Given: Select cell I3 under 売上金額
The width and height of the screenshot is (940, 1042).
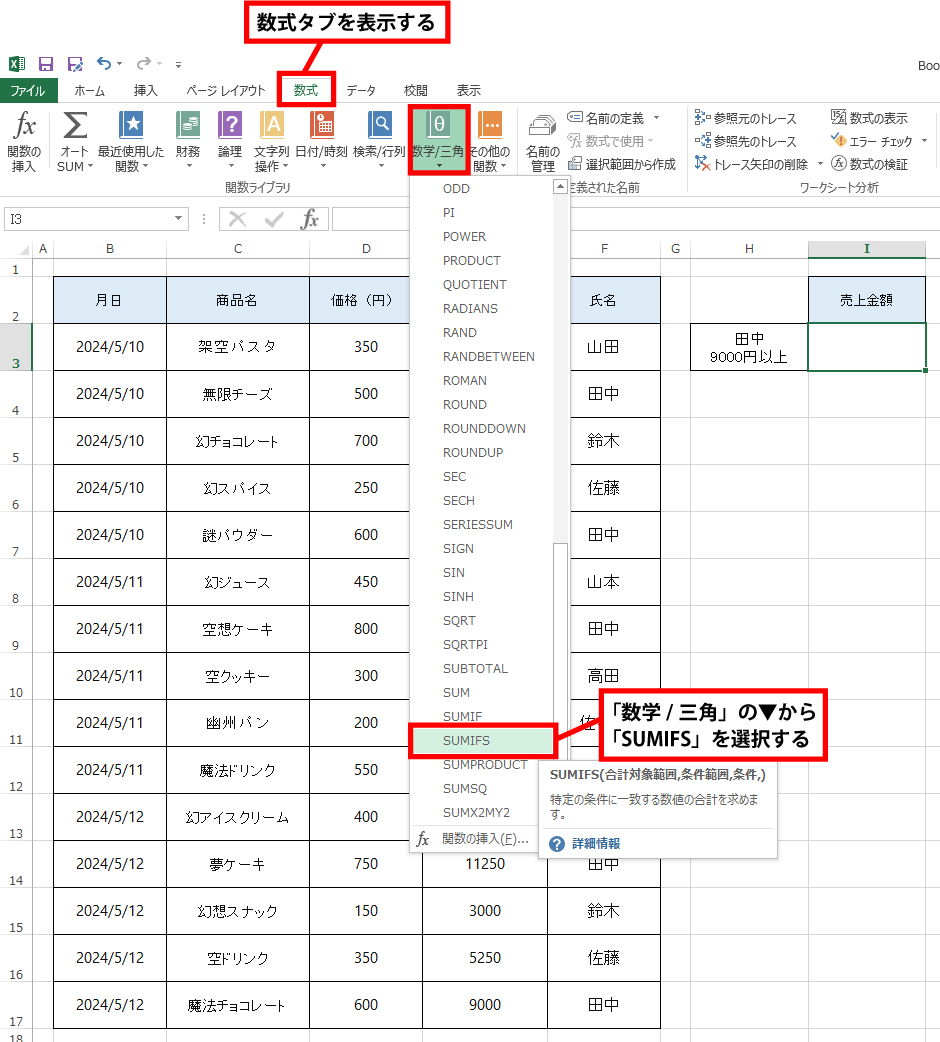Looking at the screenshot, I should (866, 347).
